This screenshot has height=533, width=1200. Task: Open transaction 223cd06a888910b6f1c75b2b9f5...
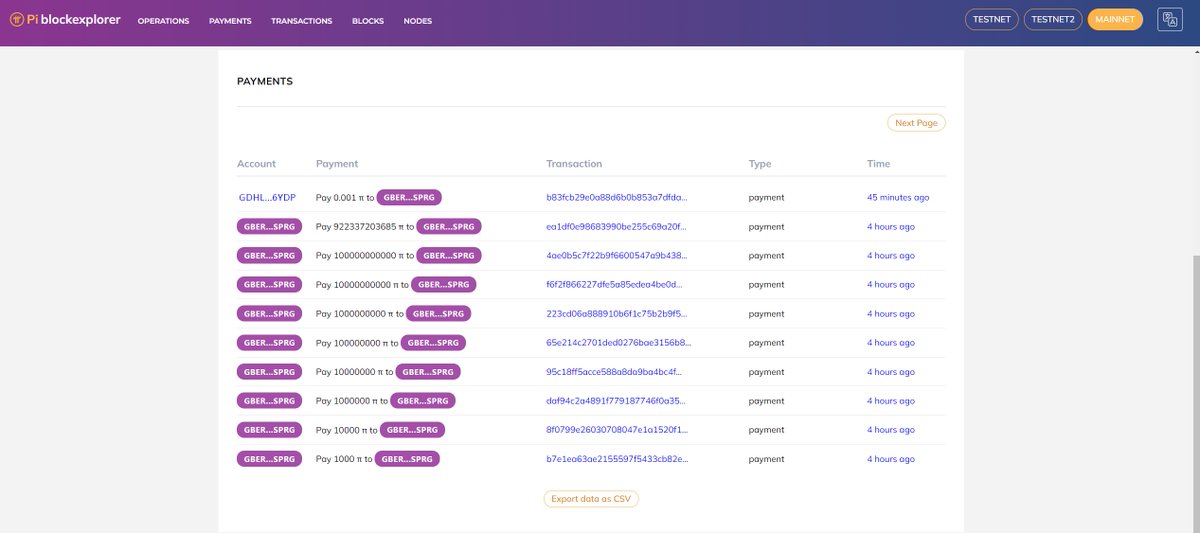(x=616, y=314)
